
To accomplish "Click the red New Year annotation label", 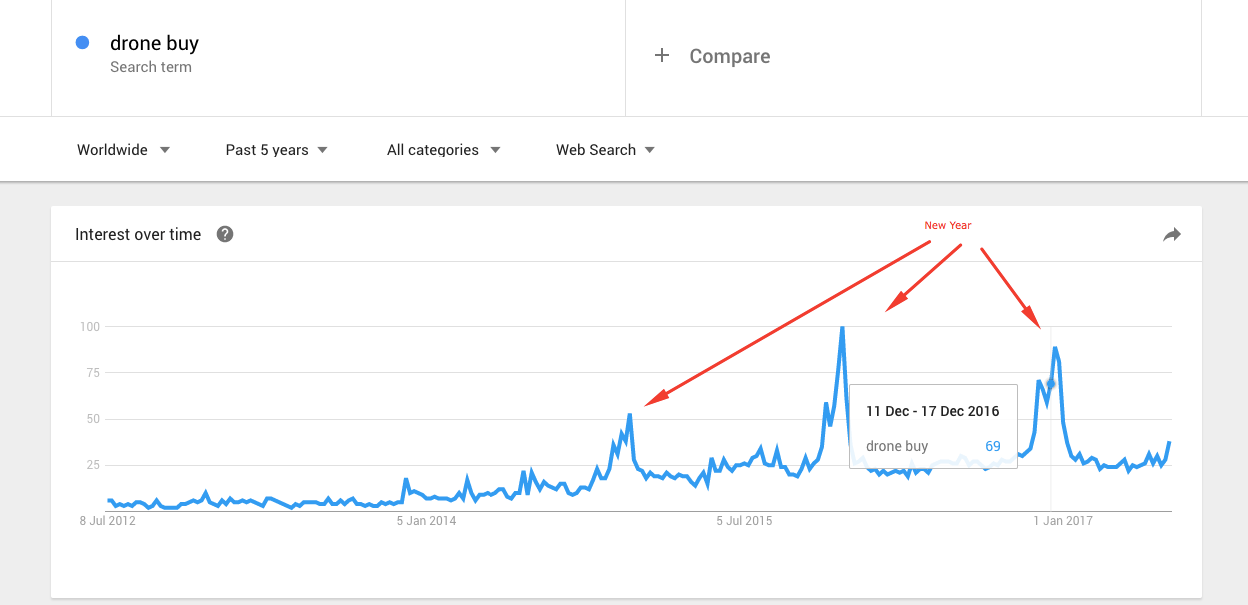I will (x=947, y=226).
